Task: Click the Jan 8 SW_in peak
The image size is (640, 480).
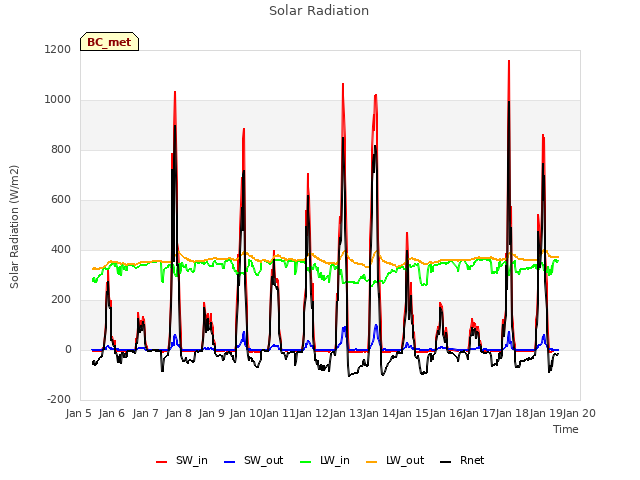Action: tap(175, 92)
